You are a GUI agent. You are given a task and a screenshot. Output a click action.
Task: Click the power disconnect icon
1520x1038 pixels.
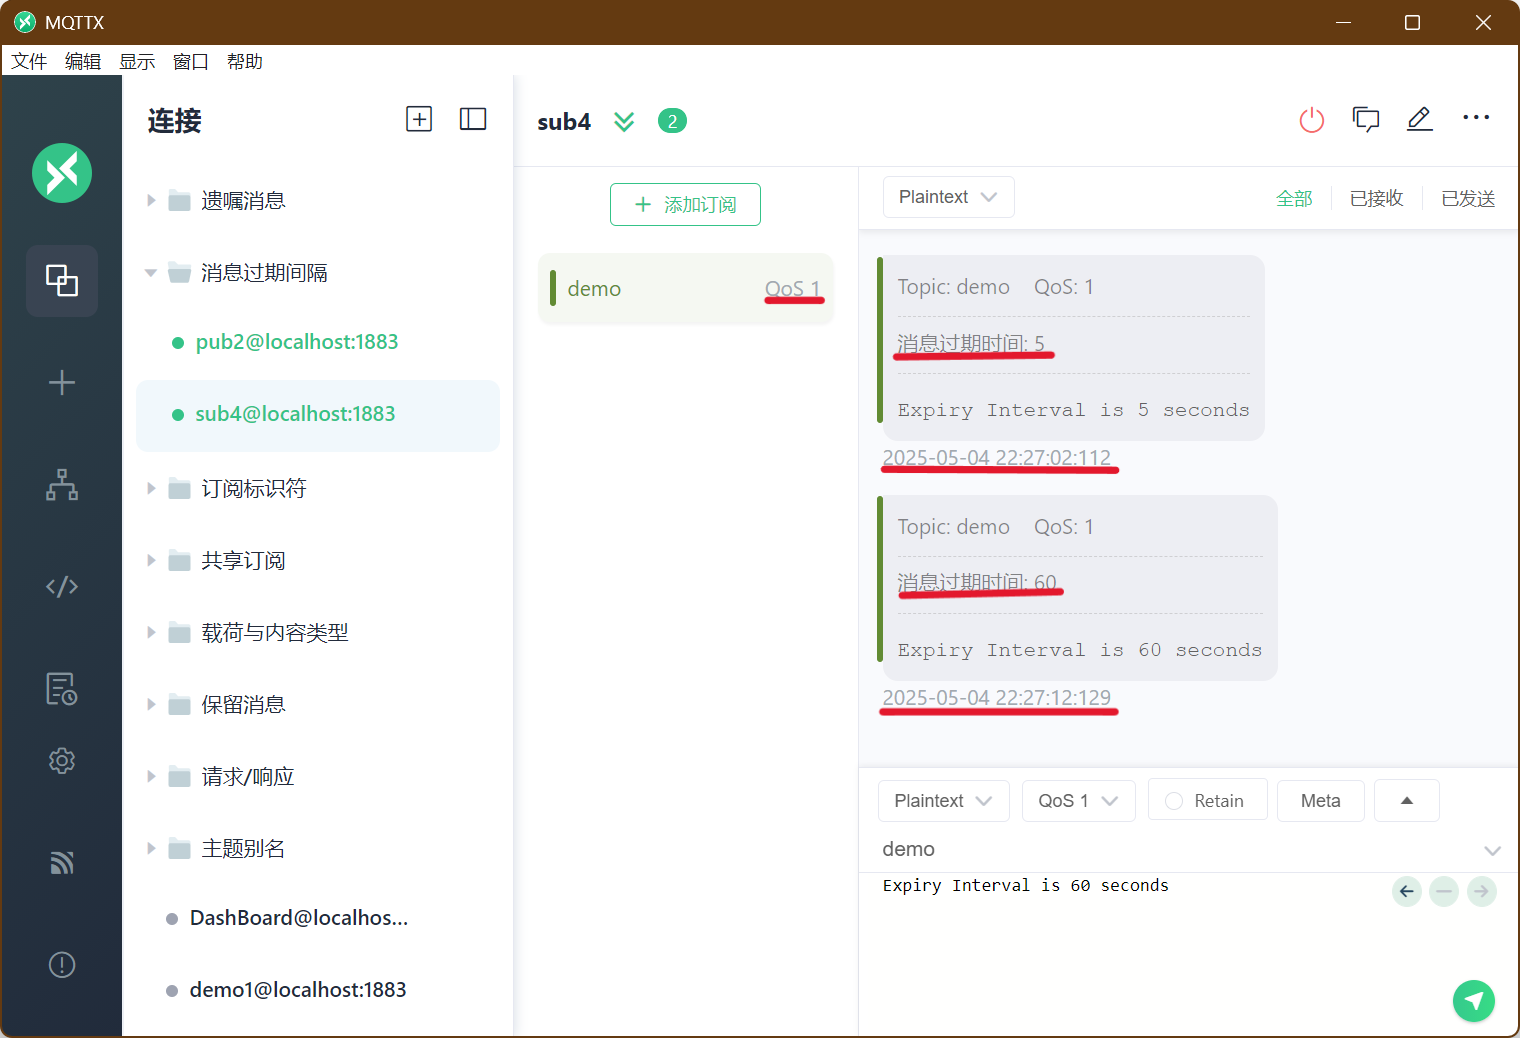click(1311, 121)
